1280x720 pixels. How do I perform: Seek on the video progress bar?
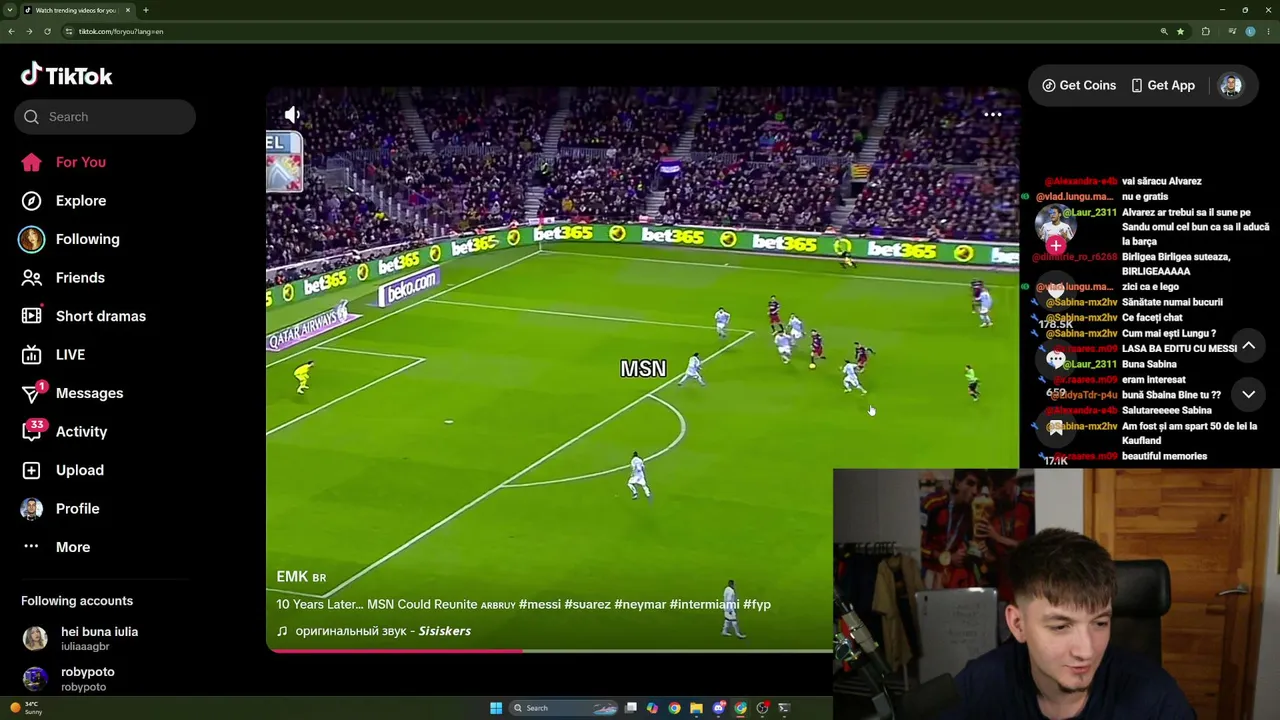pos(549,650)
